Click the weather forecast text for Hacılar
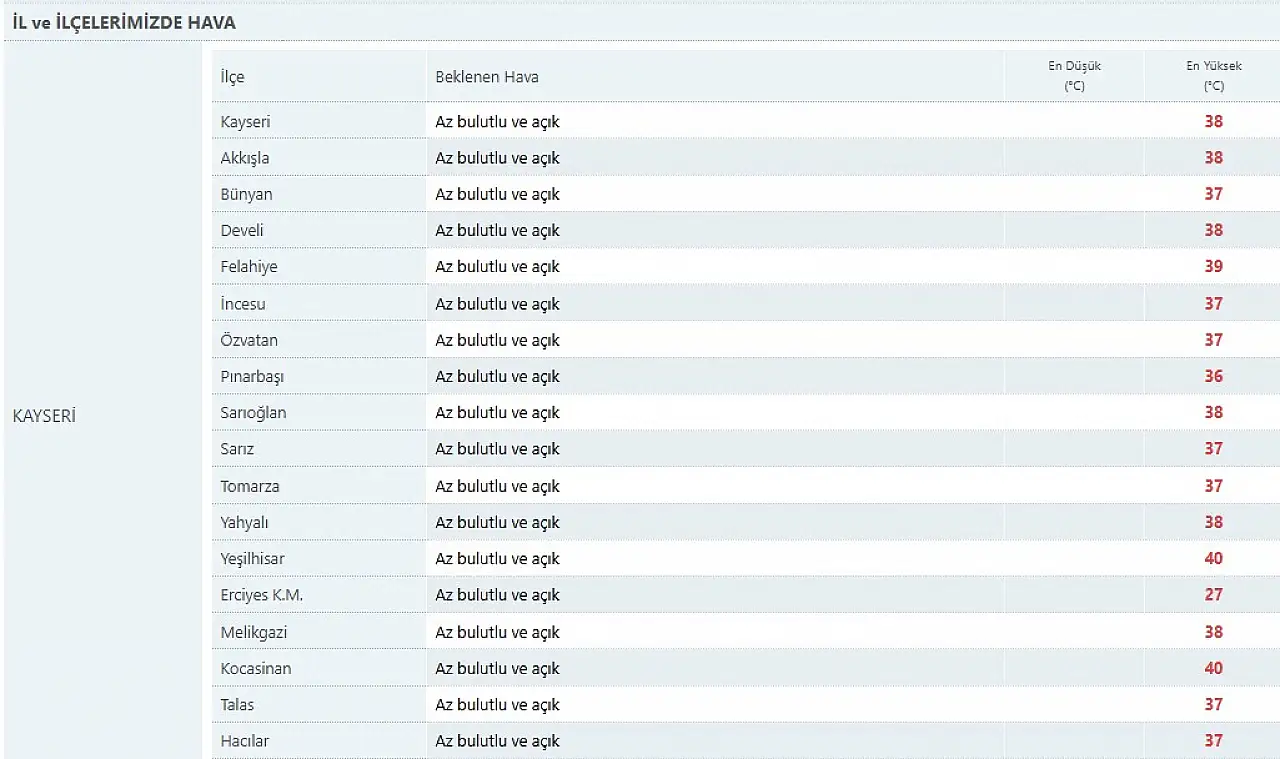Image resolution: width=1280 pixels, height=759 pixels. click(x=497, y=740)
